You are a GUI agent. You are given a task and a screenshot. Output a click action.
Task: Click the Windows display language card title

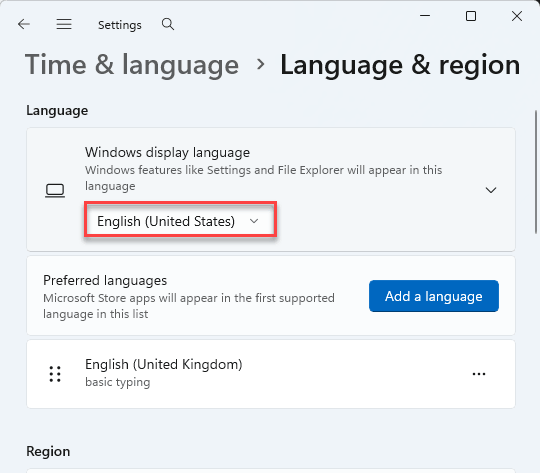[167, 152]
